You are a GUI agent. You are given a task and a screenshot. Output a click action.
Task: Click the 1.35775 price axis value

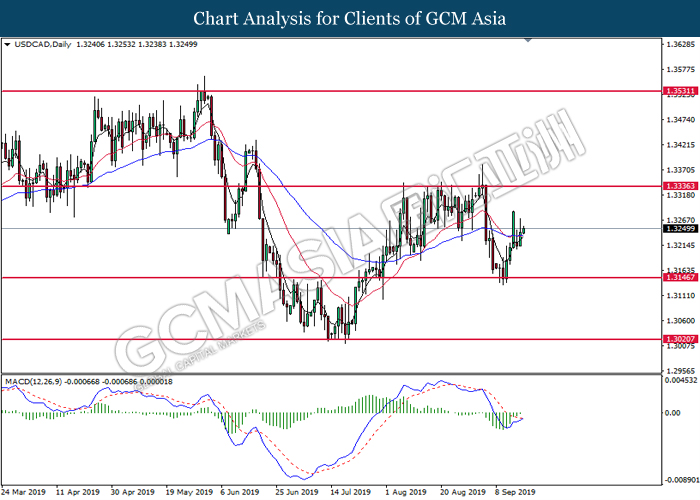tap(680, 70)
